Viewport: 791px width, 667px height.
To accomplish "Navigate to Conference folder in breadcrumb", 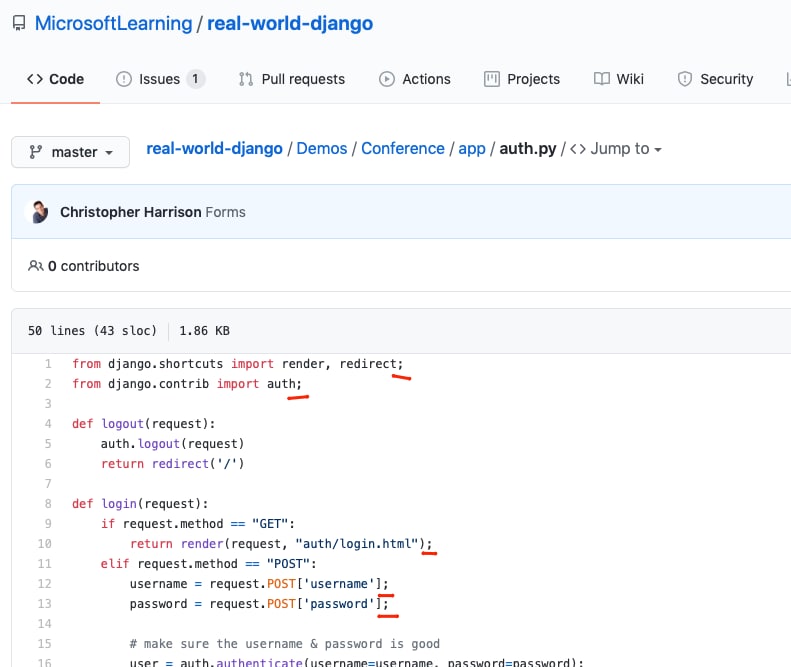I will 403,148.
